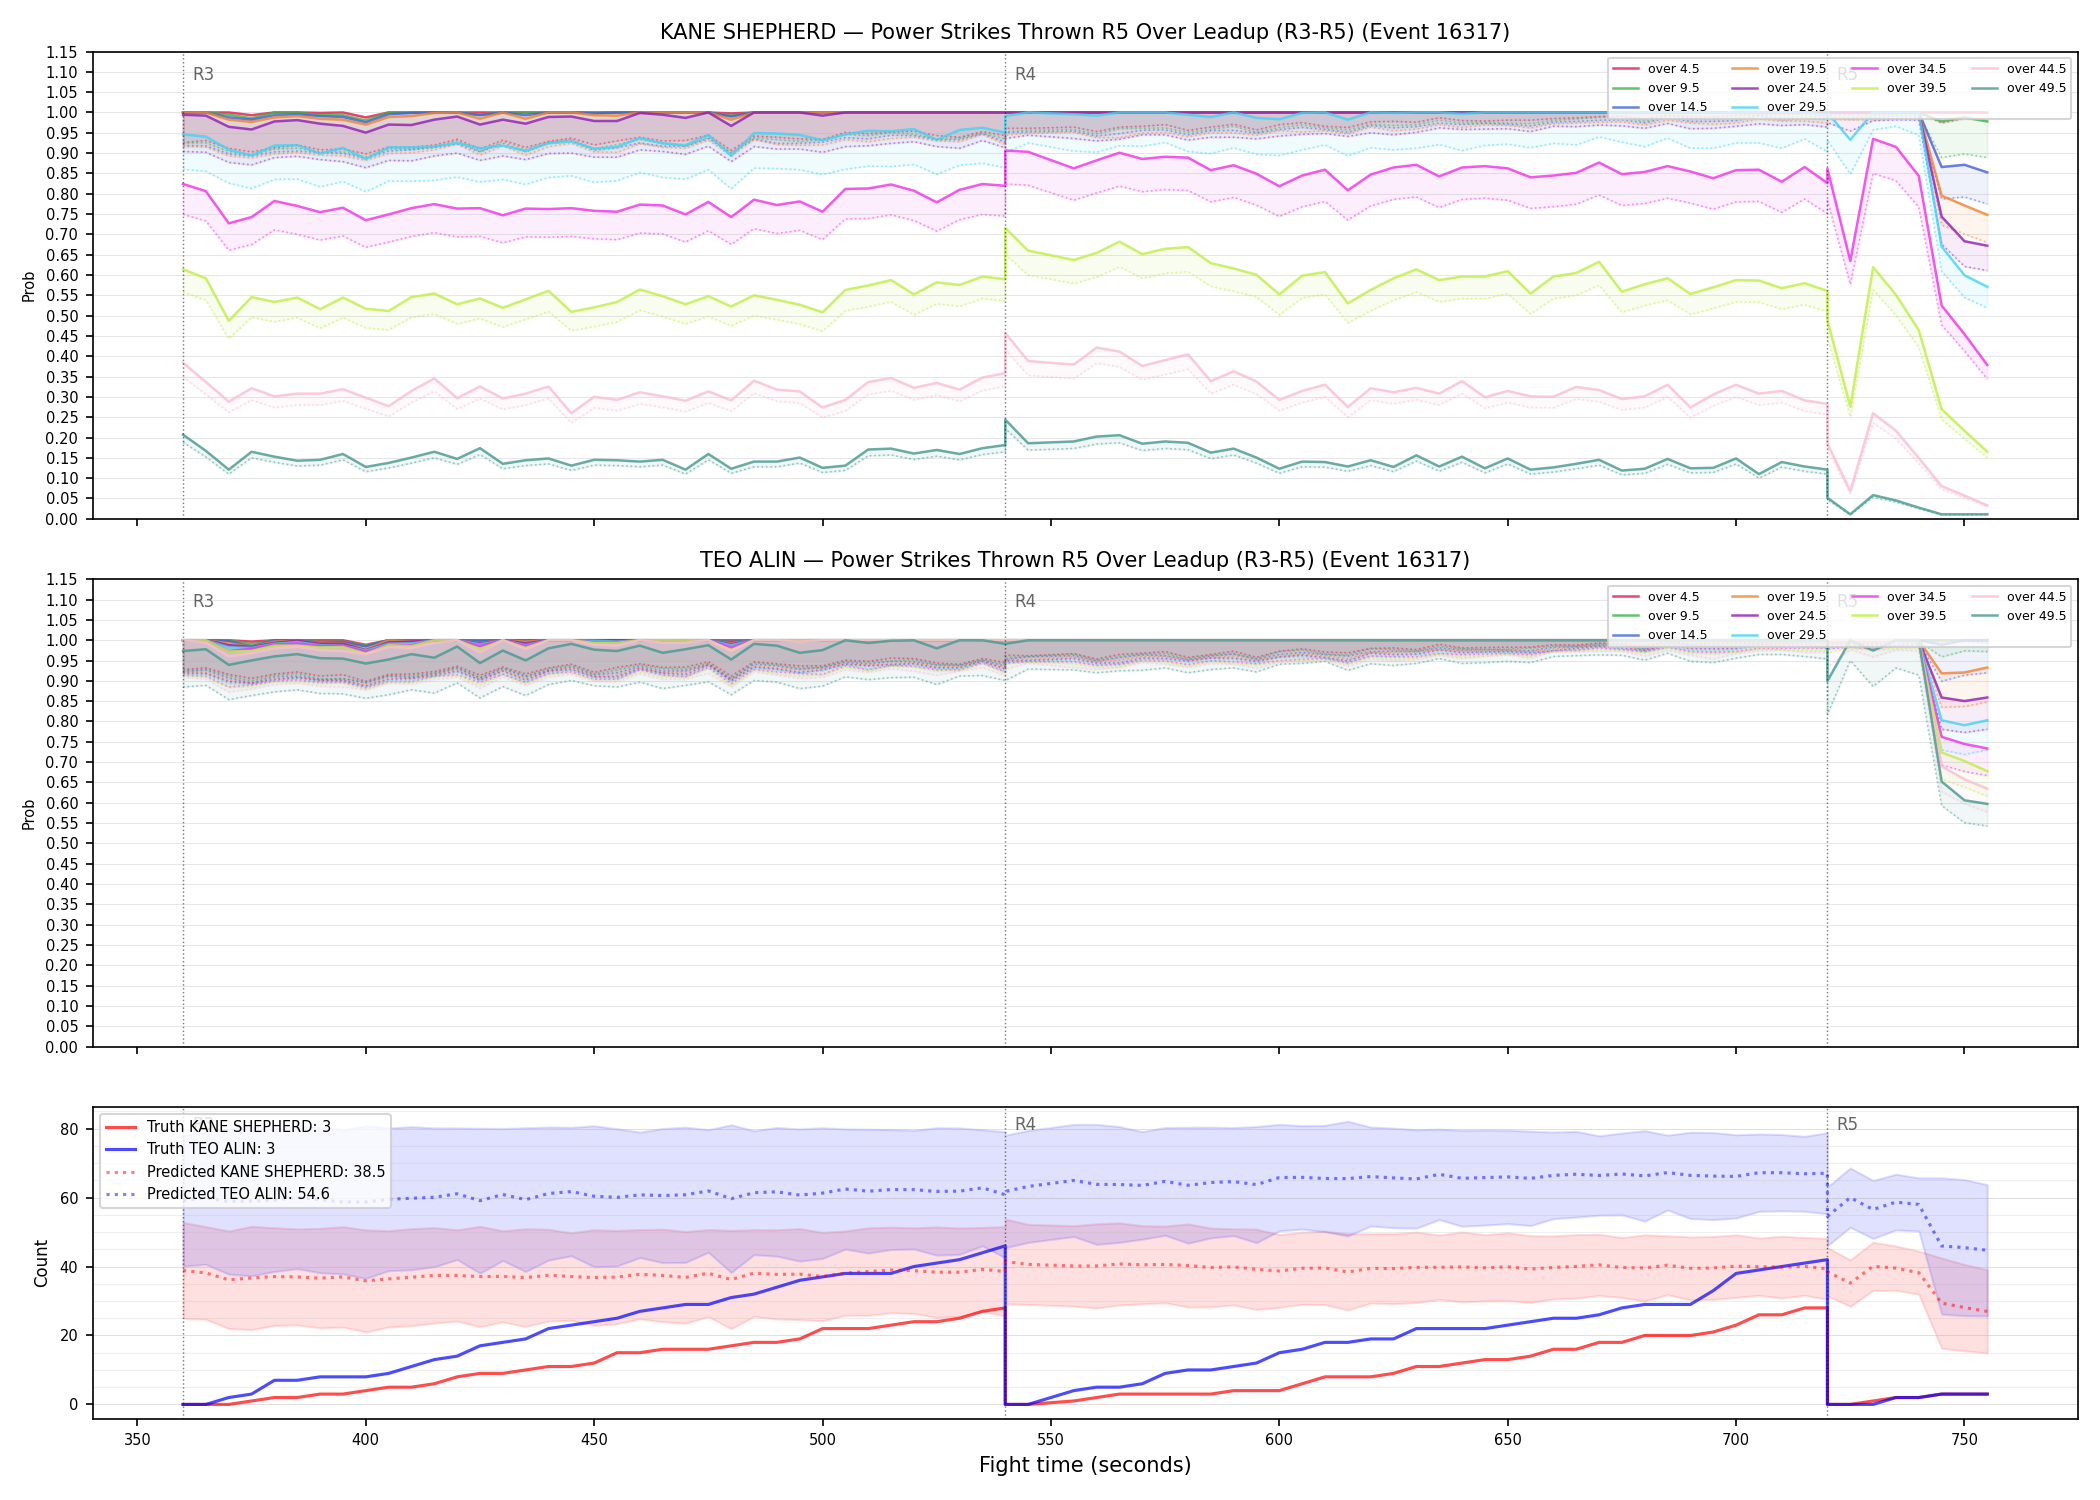Click the 'Prob' y-axis label of Kane Shepherd chart

29,286
